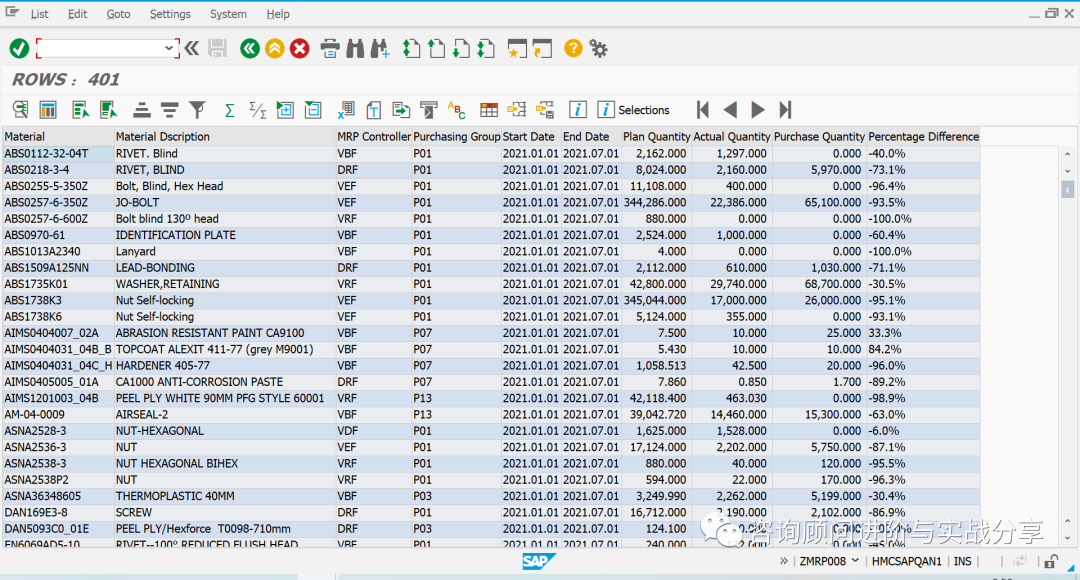1080x580 pixels.
Task: Click the Details magnifier icon
Action: (x=21, y=109)
